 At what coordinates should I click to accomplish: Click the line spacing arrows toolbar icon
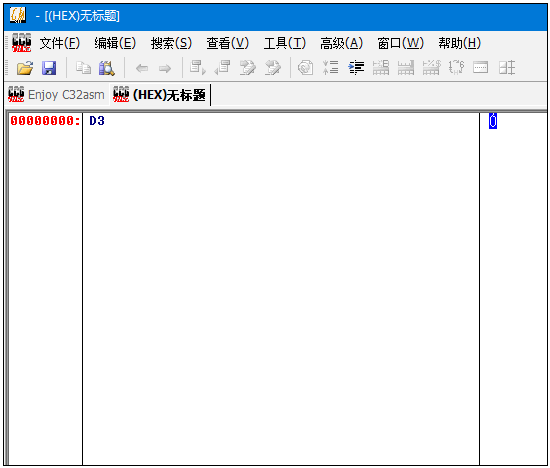(331, 68)
